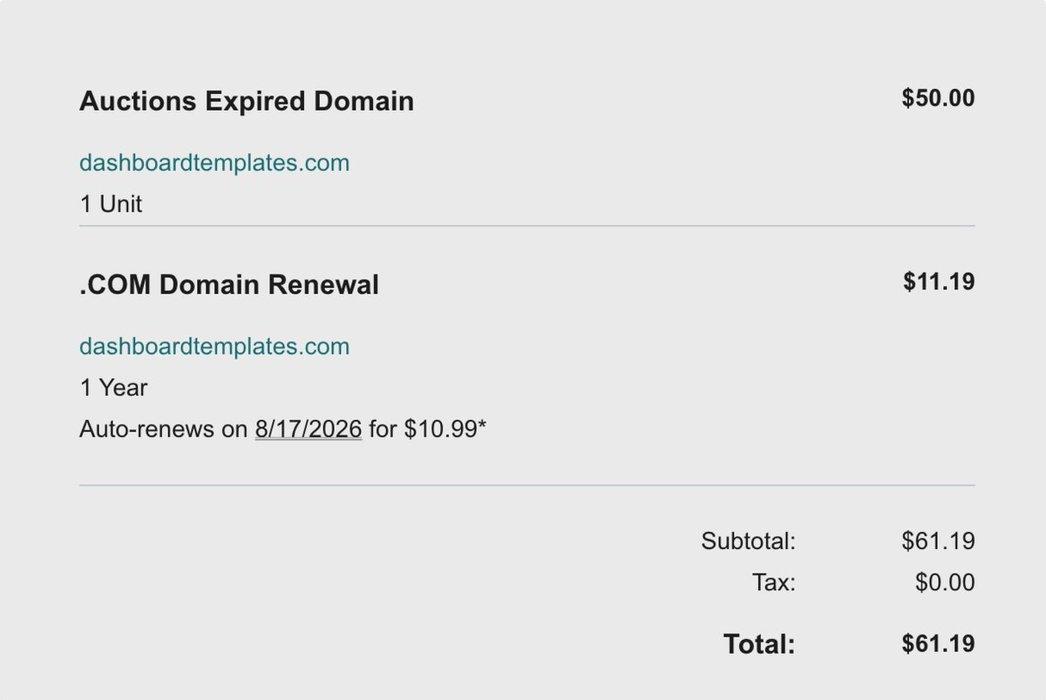Click the $50.00 auction price
The width and height of the screenshot is (1046, 700).
click(937, 98)
